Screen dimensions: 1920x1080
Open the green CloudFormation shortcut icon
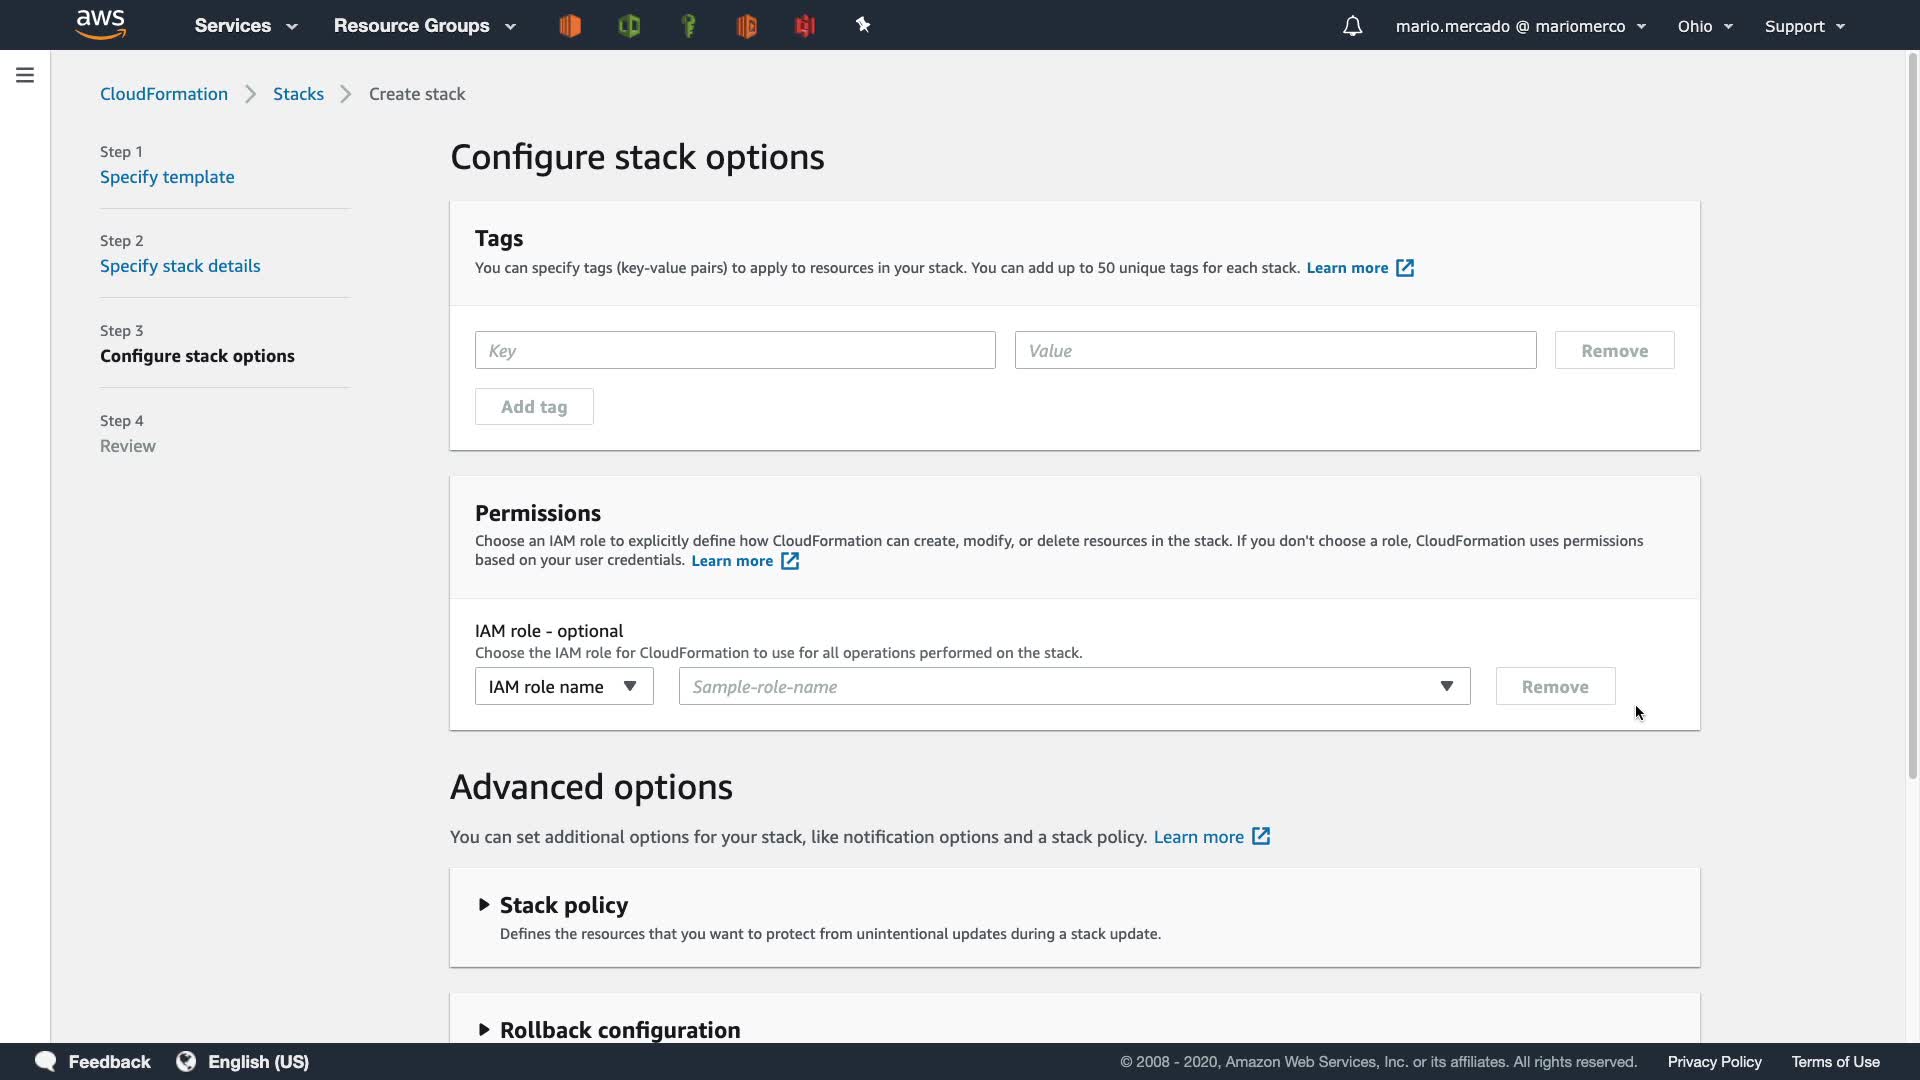click(x=629, y=26)
